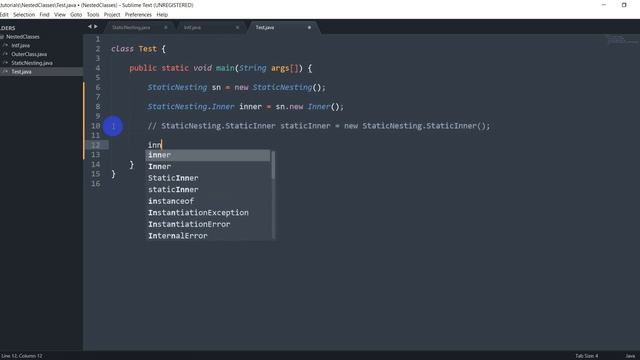Click line number 6 in the gutter
The height and width of the screenshot is (360, 640).
pos(98,87)
